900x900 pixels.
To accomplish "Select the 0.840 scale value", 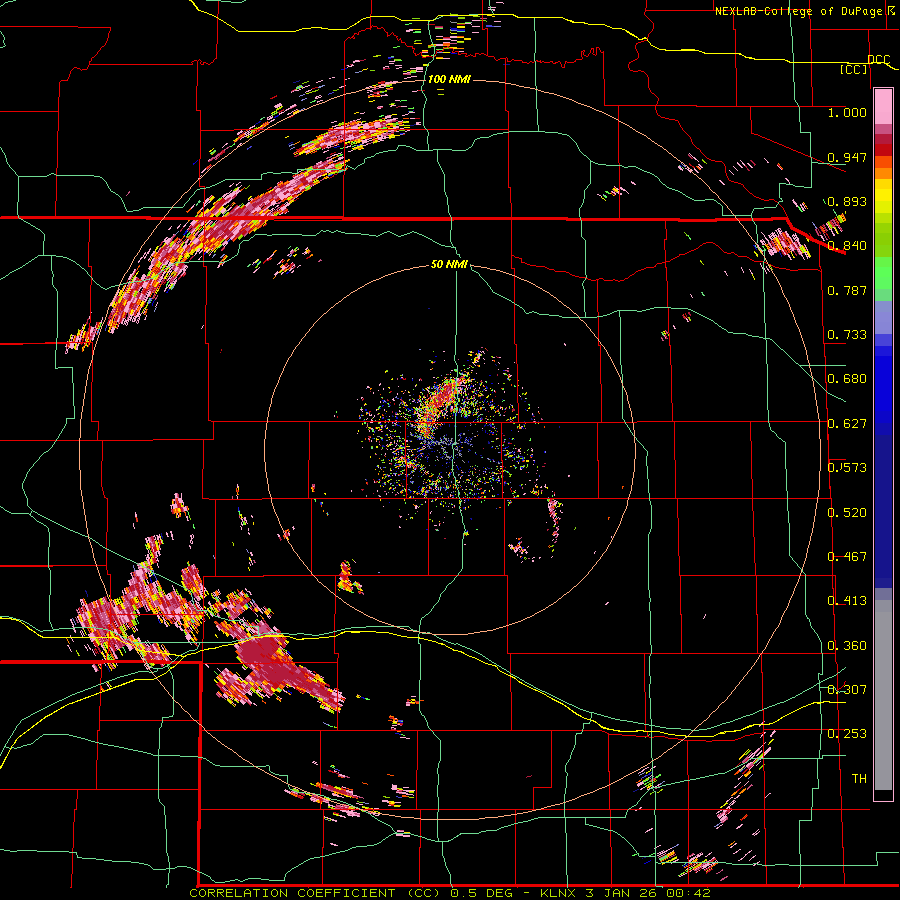I will [847, 246].
